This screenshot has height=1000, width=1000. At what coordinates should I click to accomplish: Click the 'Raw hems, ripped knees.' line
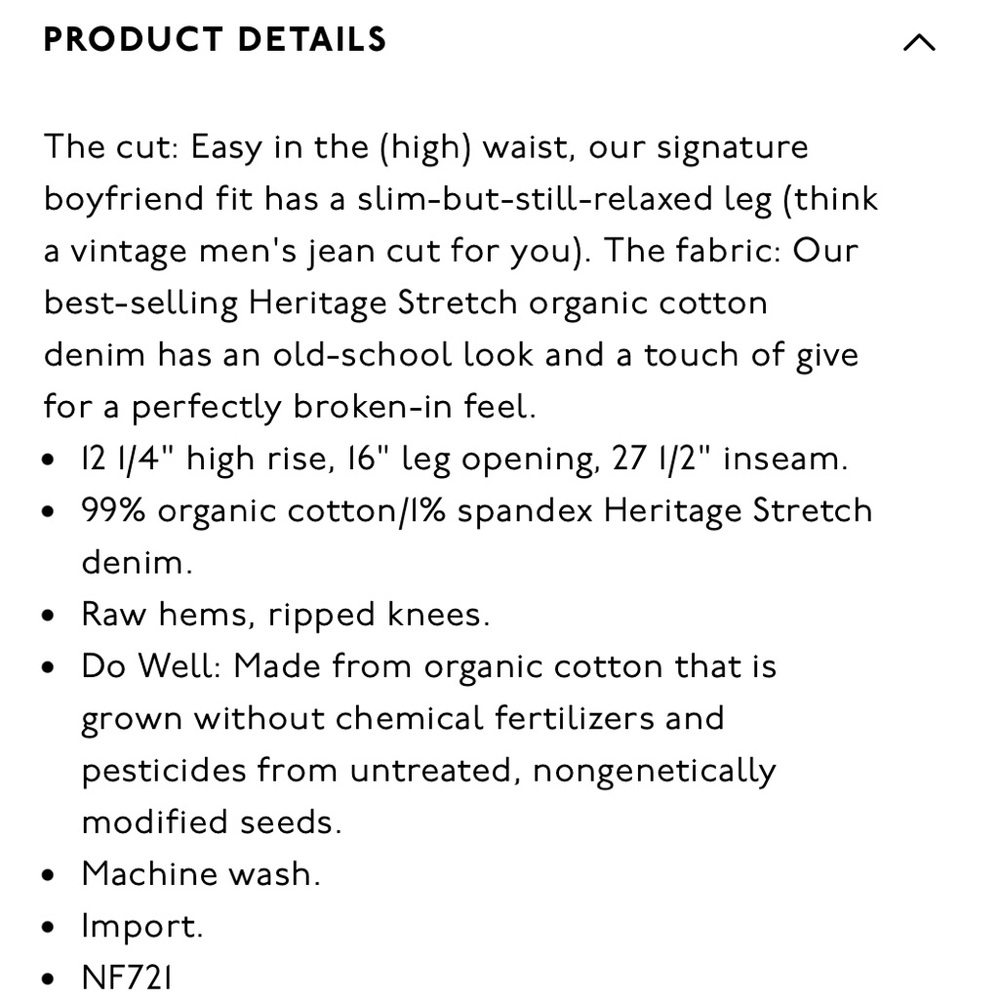click(286, 615)
